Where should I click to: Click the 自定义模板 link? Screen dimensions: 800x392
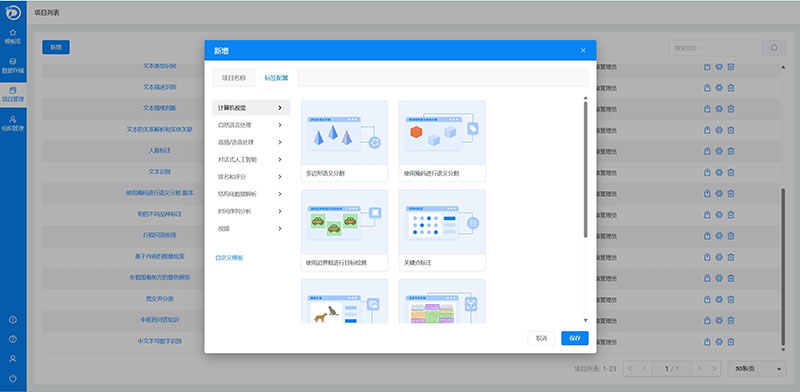click(x=230, y=258)
